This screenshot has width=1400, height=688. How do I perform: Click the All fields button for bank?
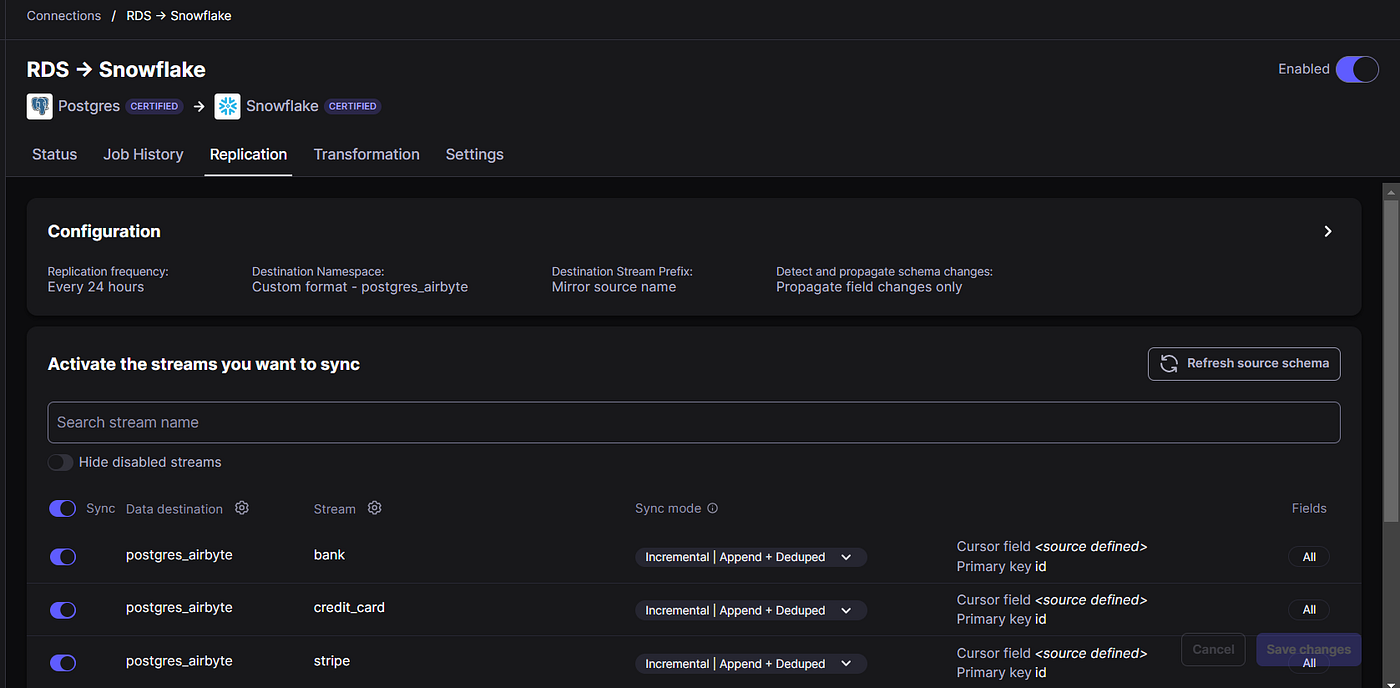click(x=1309, y=557)
